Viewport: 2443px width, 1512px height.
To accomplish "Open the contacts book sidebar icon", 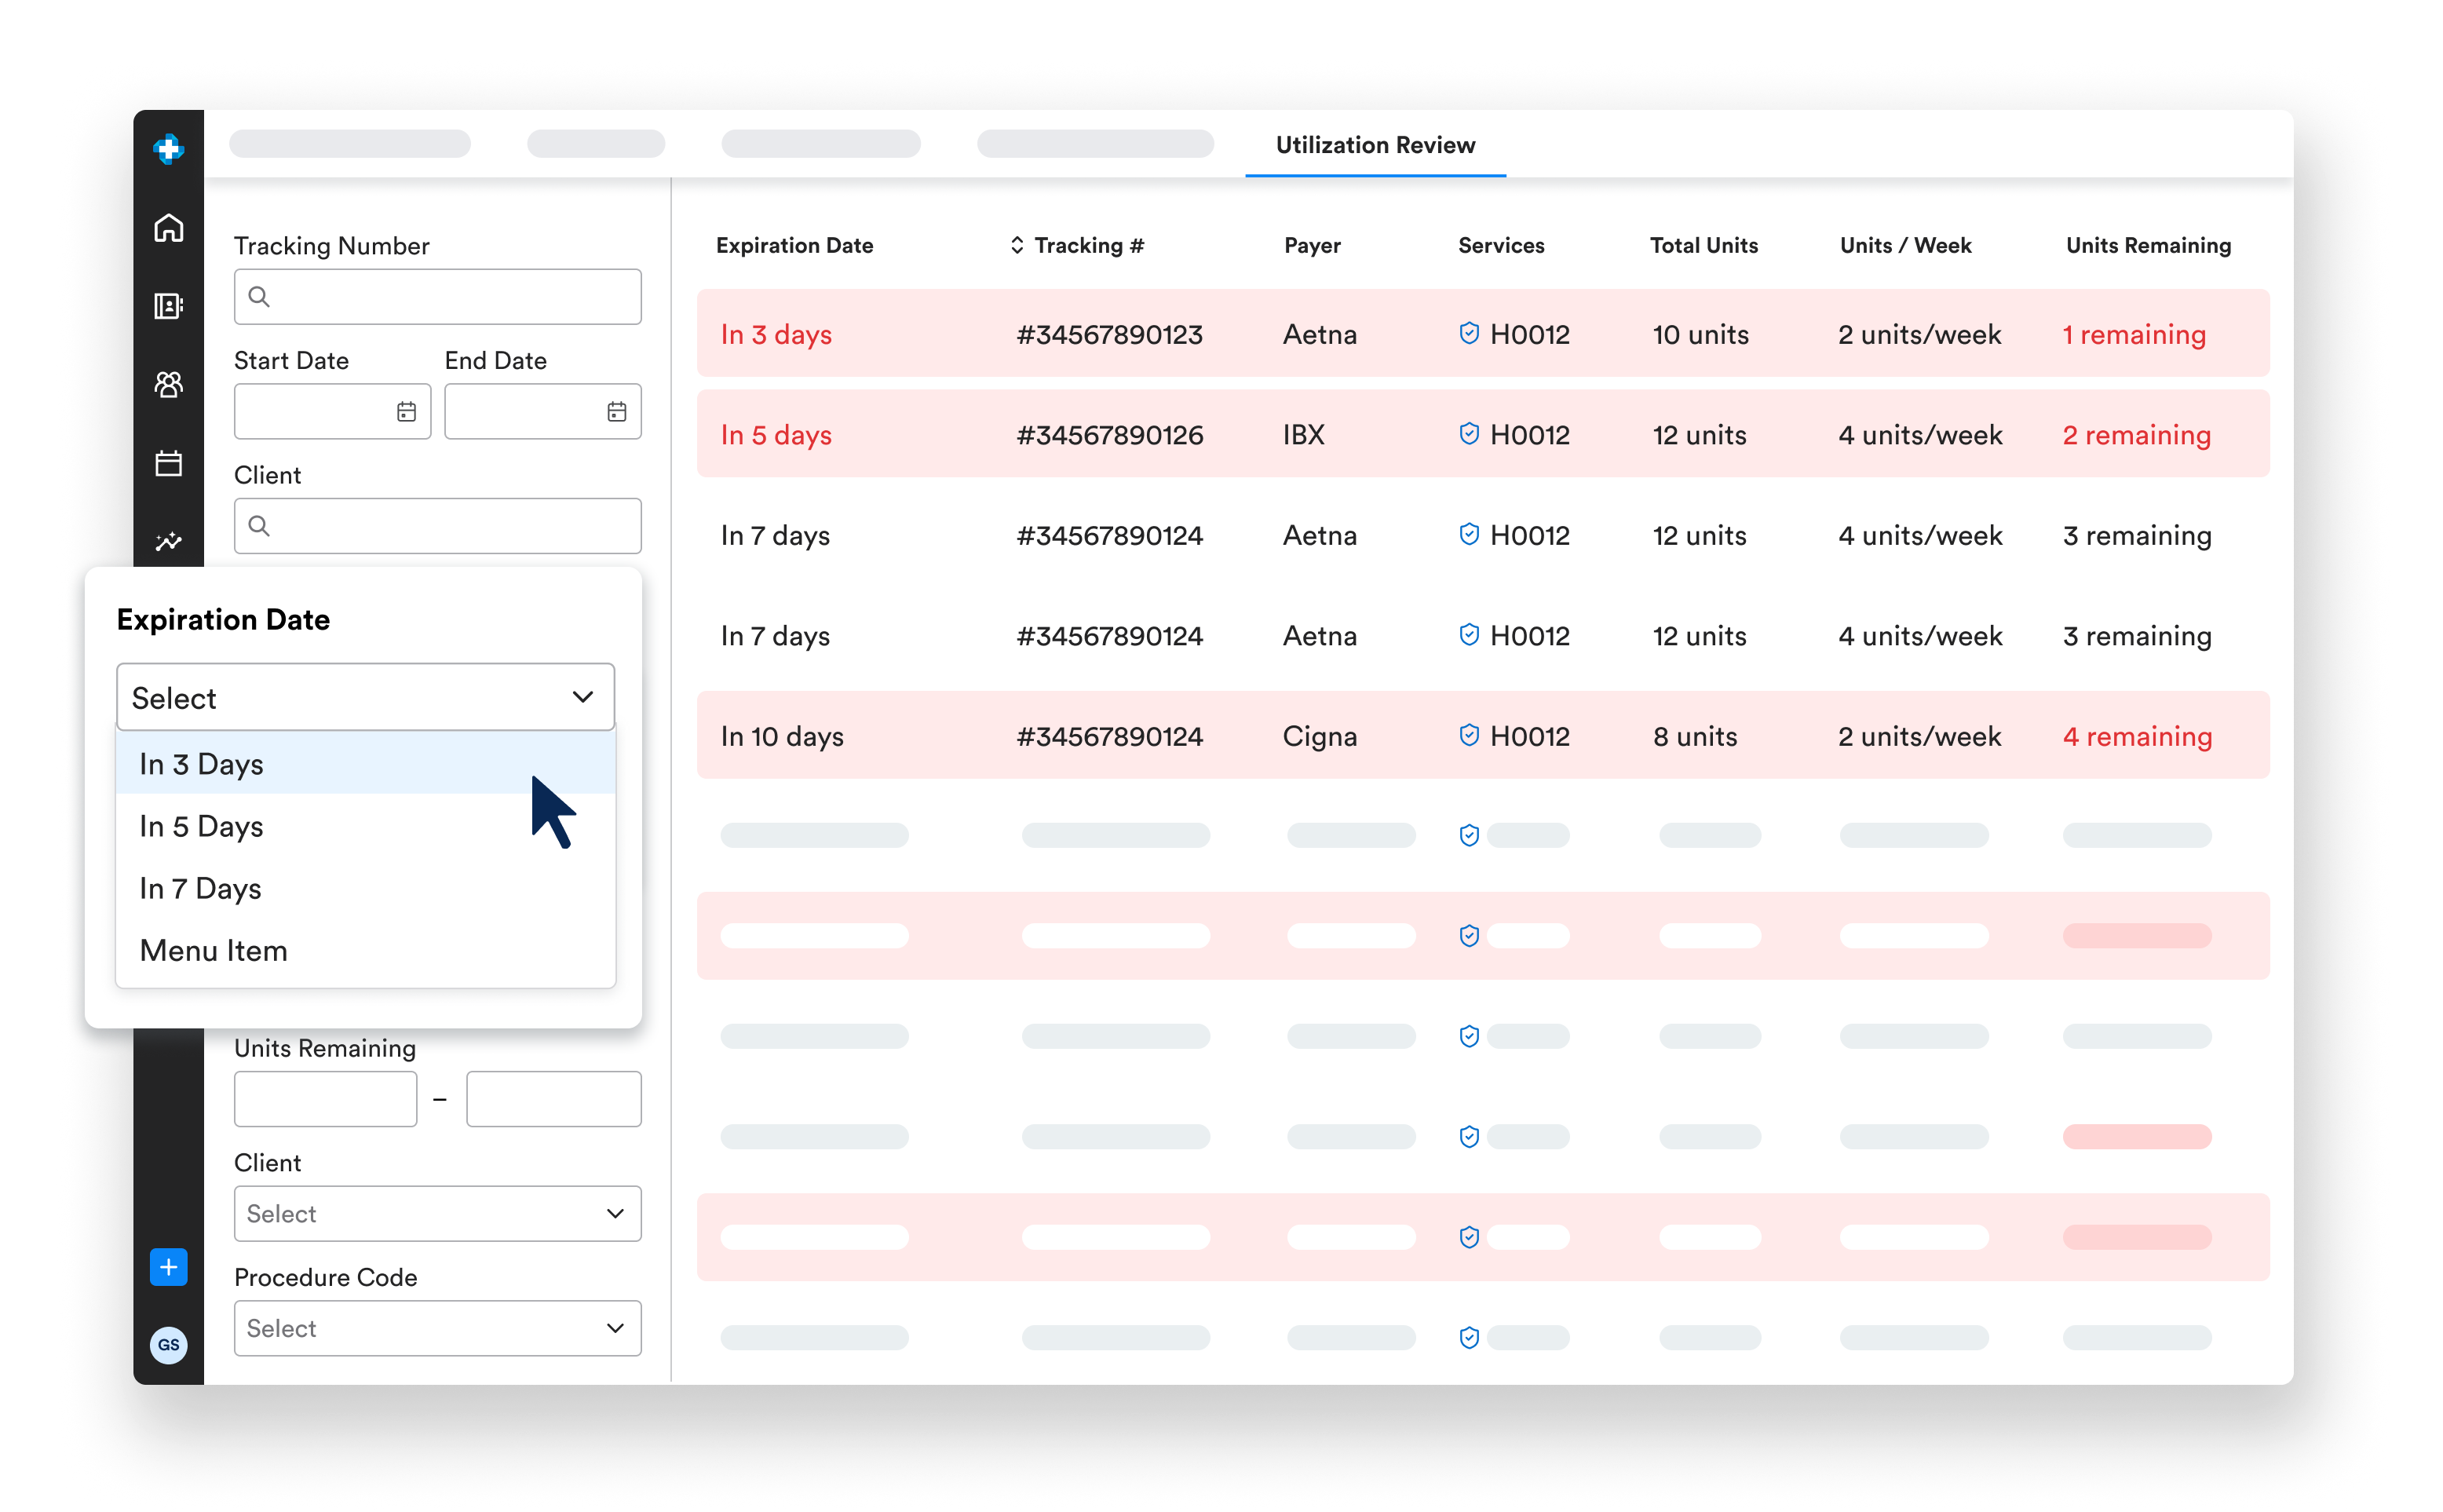I will [x=168, y=306].
